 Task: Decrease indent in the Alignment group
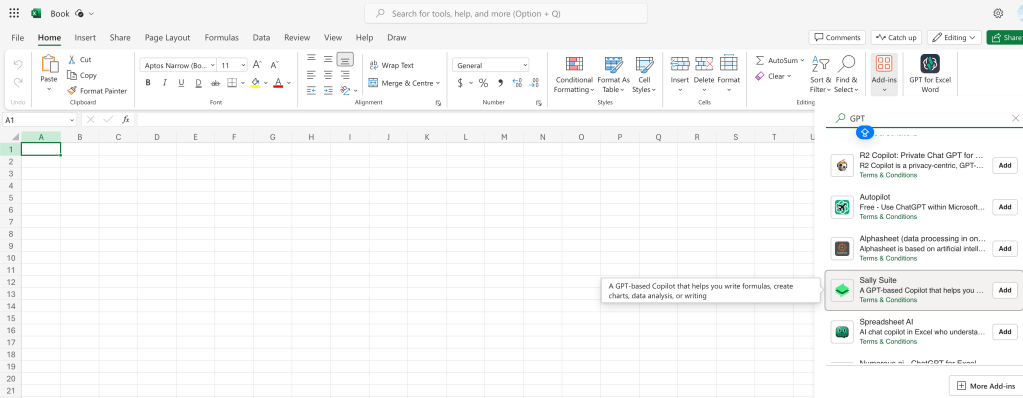311,90
